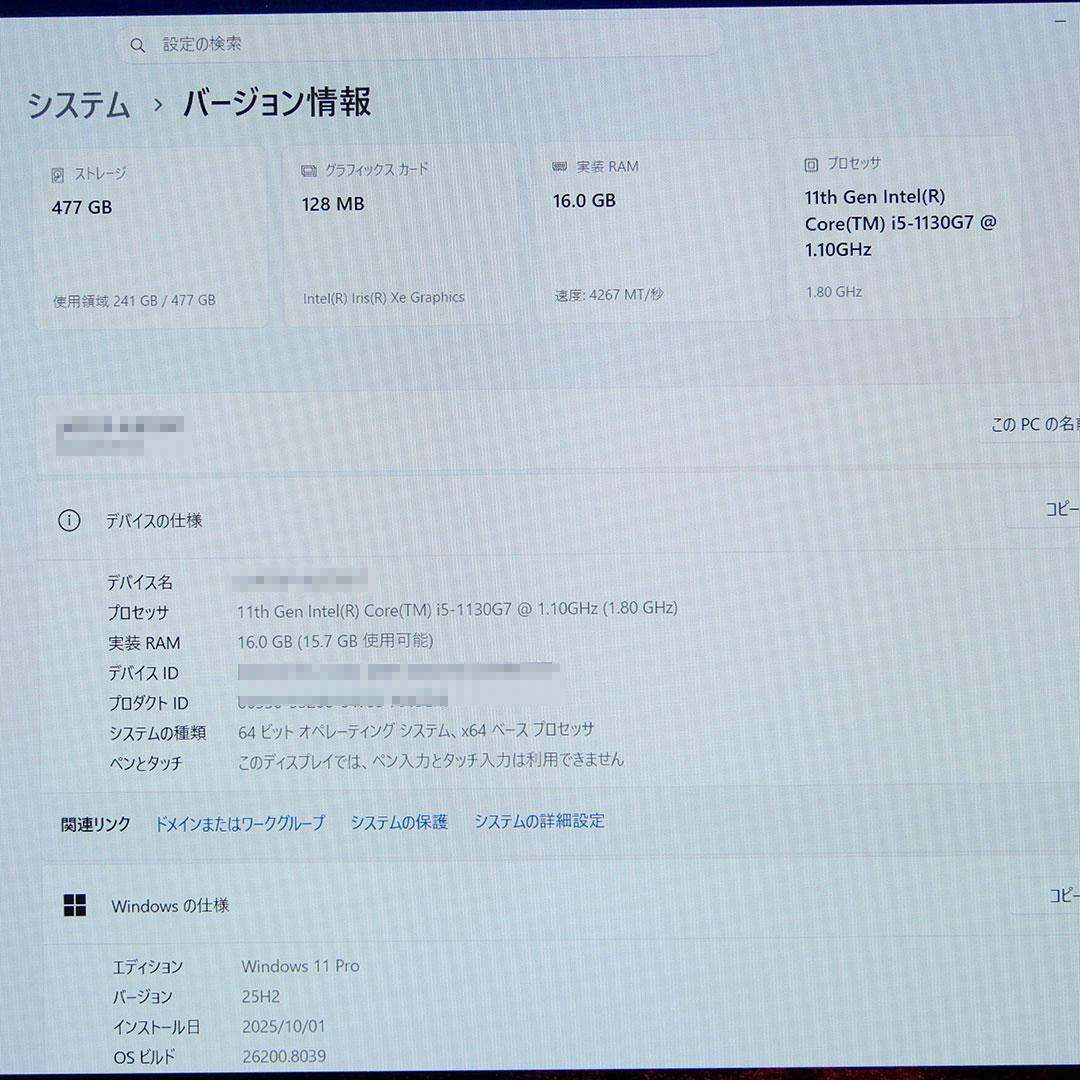The width and height of the screenshot is (1080, 1080).
Task: Open システムの保護 link
Action: 399,822
